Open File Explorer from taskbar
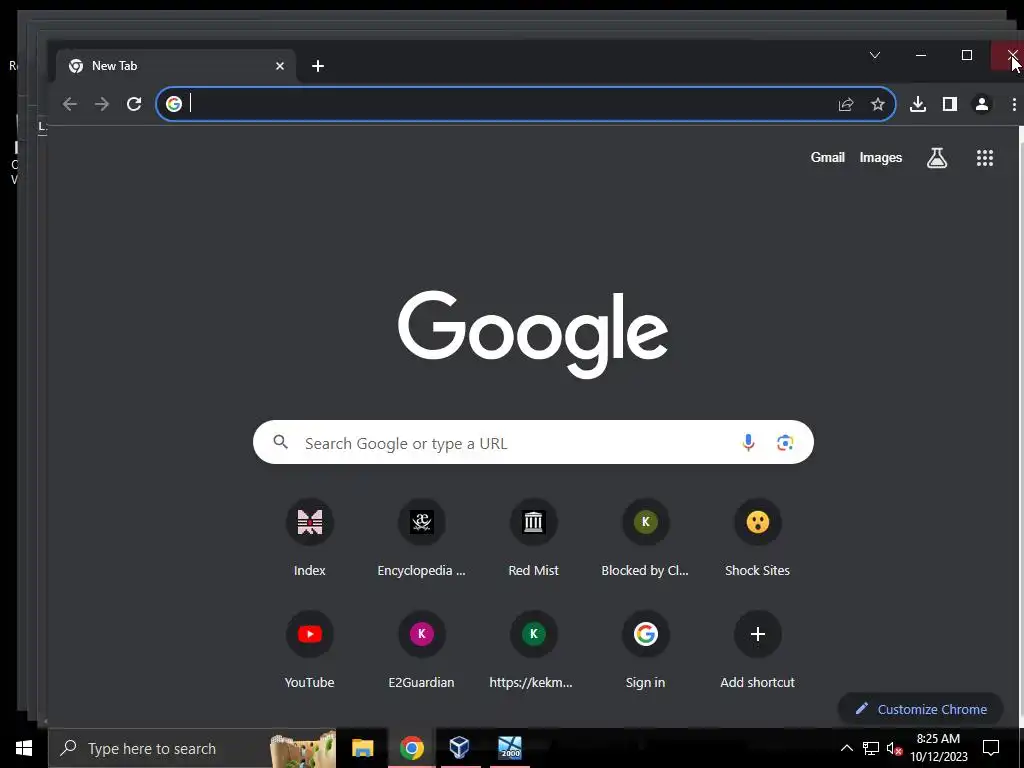The width and height of the screenshot is (1024, 768). point(362,748)
